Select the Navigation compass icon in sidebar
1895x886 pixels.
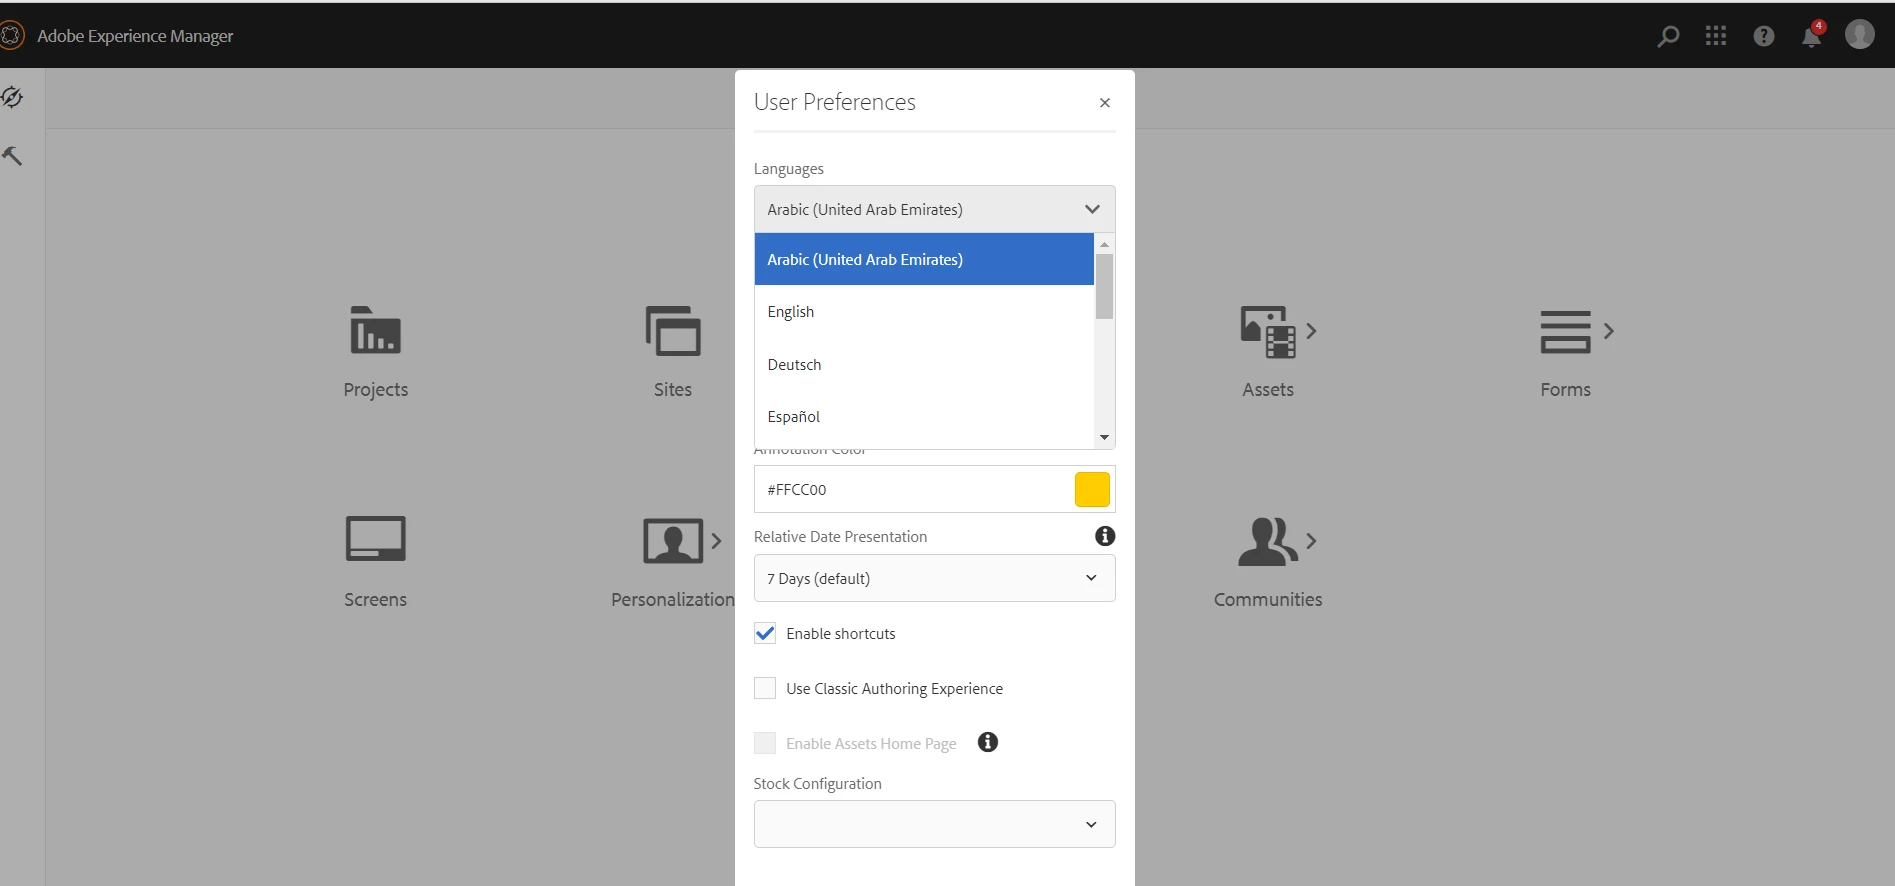[12, 97]
